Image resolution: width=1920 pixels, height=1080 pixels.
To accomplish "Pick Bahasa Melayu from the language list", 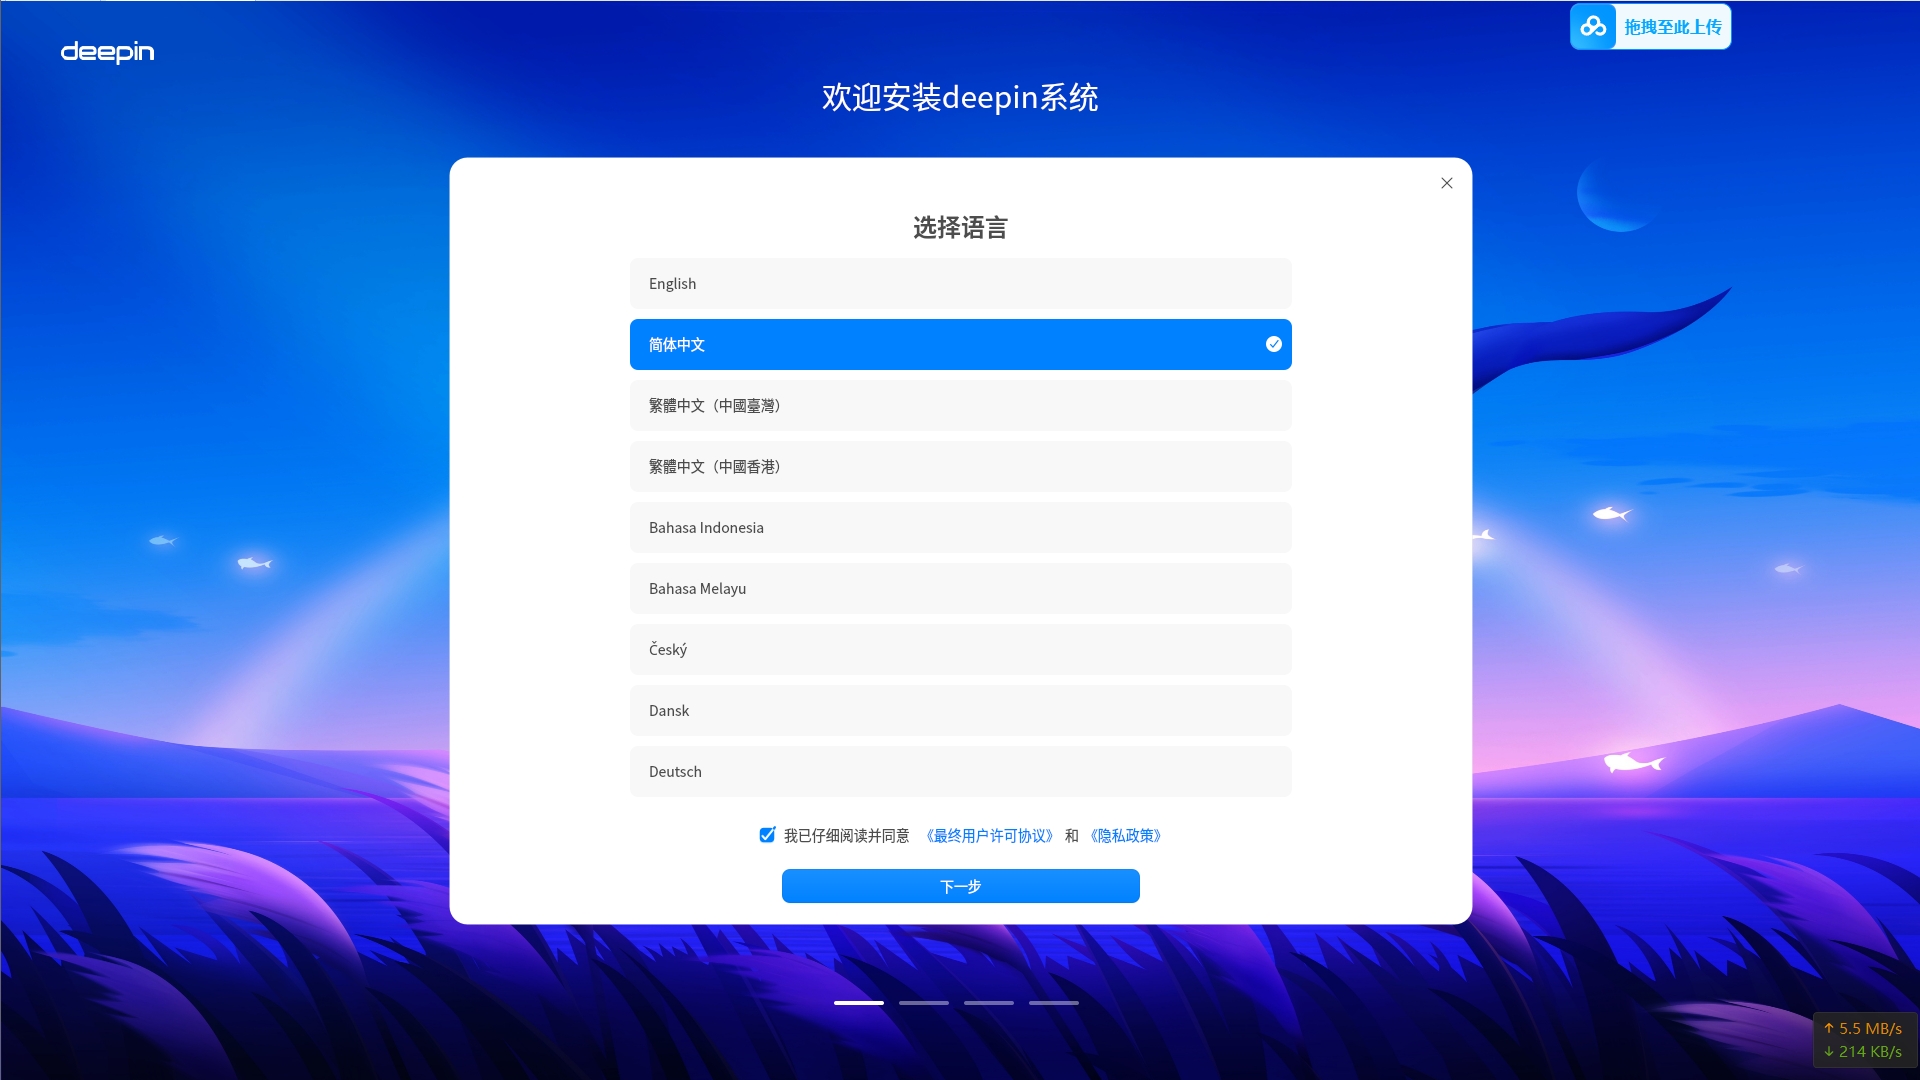I will pos(960,588).
